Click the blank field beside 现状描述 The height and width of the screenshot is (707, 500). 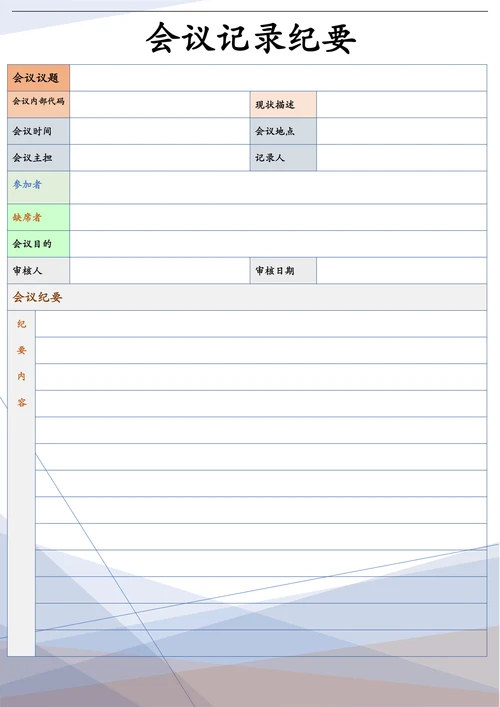pos(402,105)
